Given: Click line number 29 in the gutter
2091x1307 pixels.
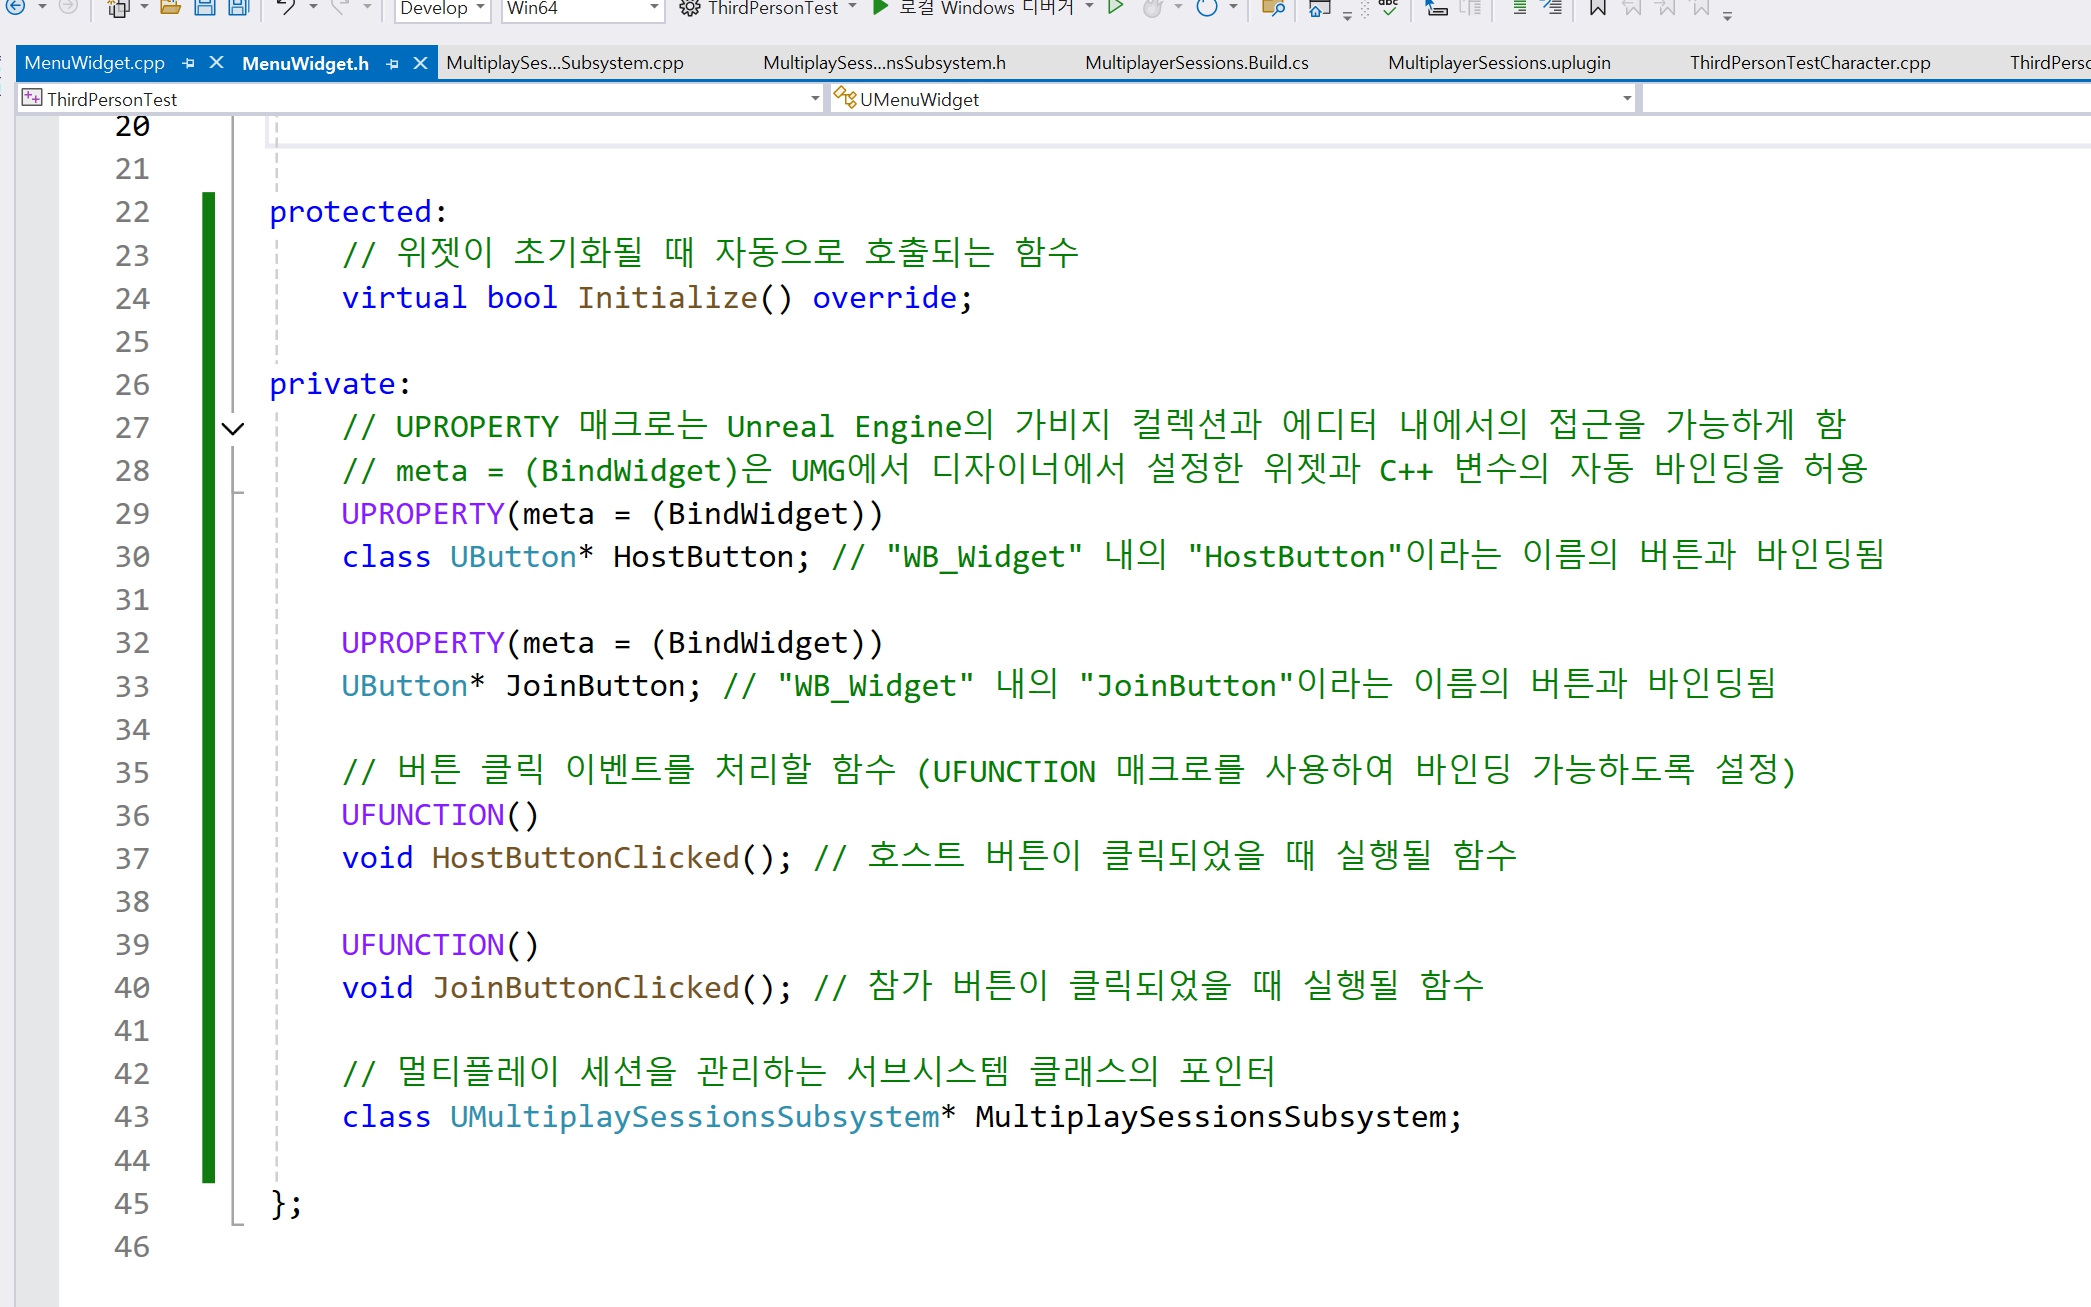Looking at the screenshot, I should point(132,514).
